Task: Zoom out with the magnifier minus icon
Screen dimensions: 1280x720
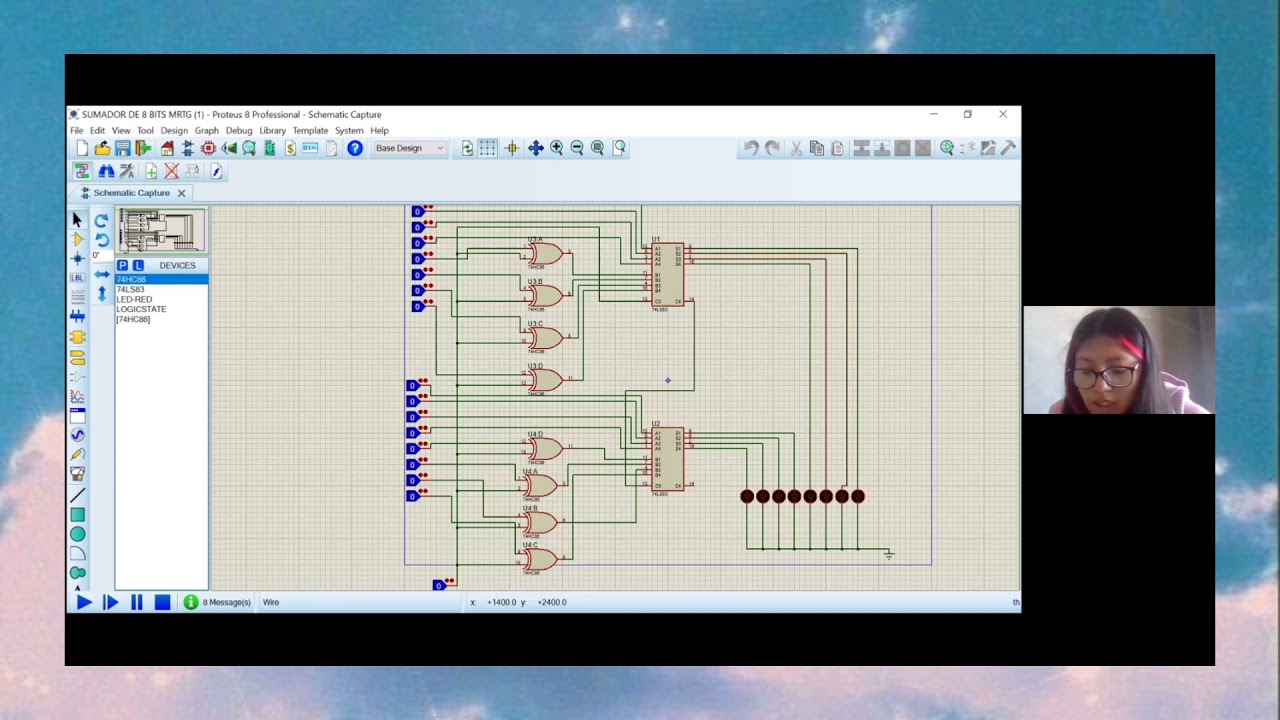Action: coord(577,148)
